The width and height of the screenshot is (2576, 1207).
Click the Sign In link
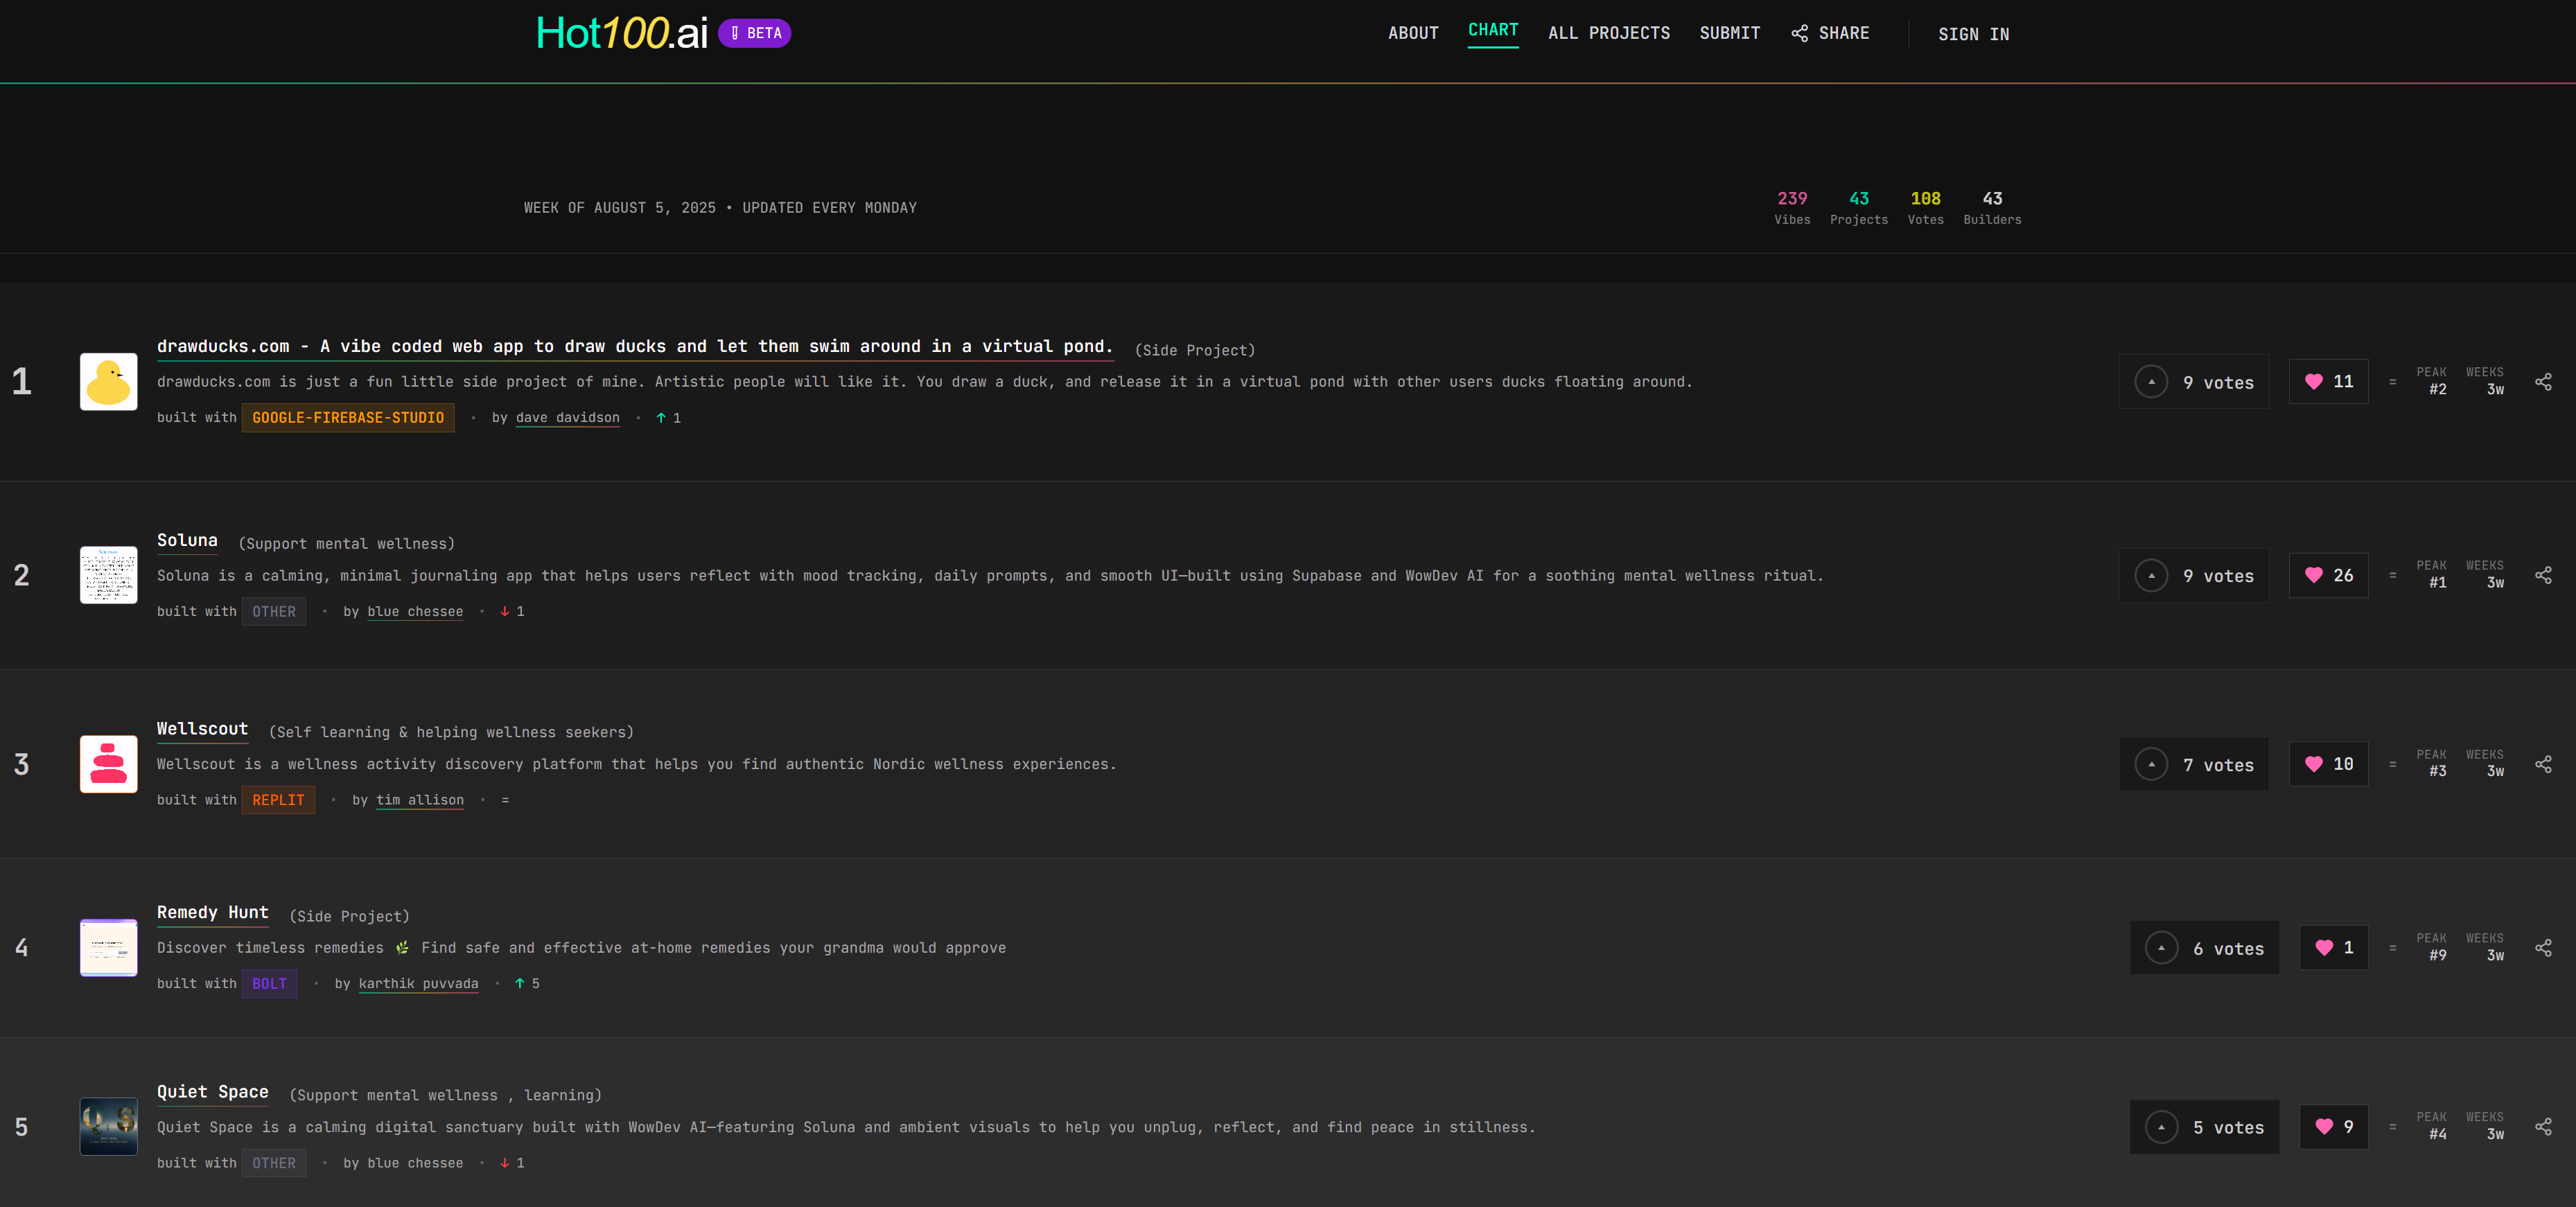pos(1973,35)
